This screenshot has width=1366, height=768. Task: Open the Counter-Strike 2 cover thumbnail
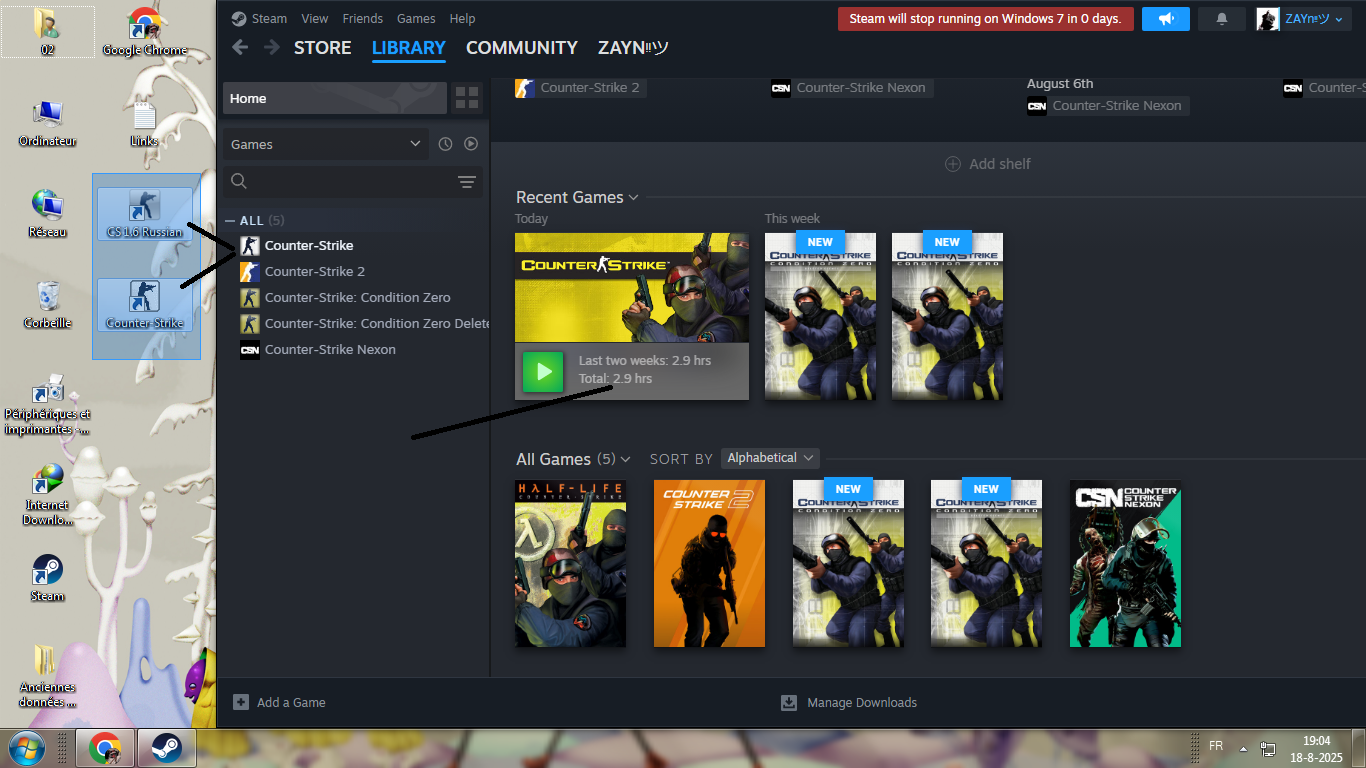tap(709, 563)
